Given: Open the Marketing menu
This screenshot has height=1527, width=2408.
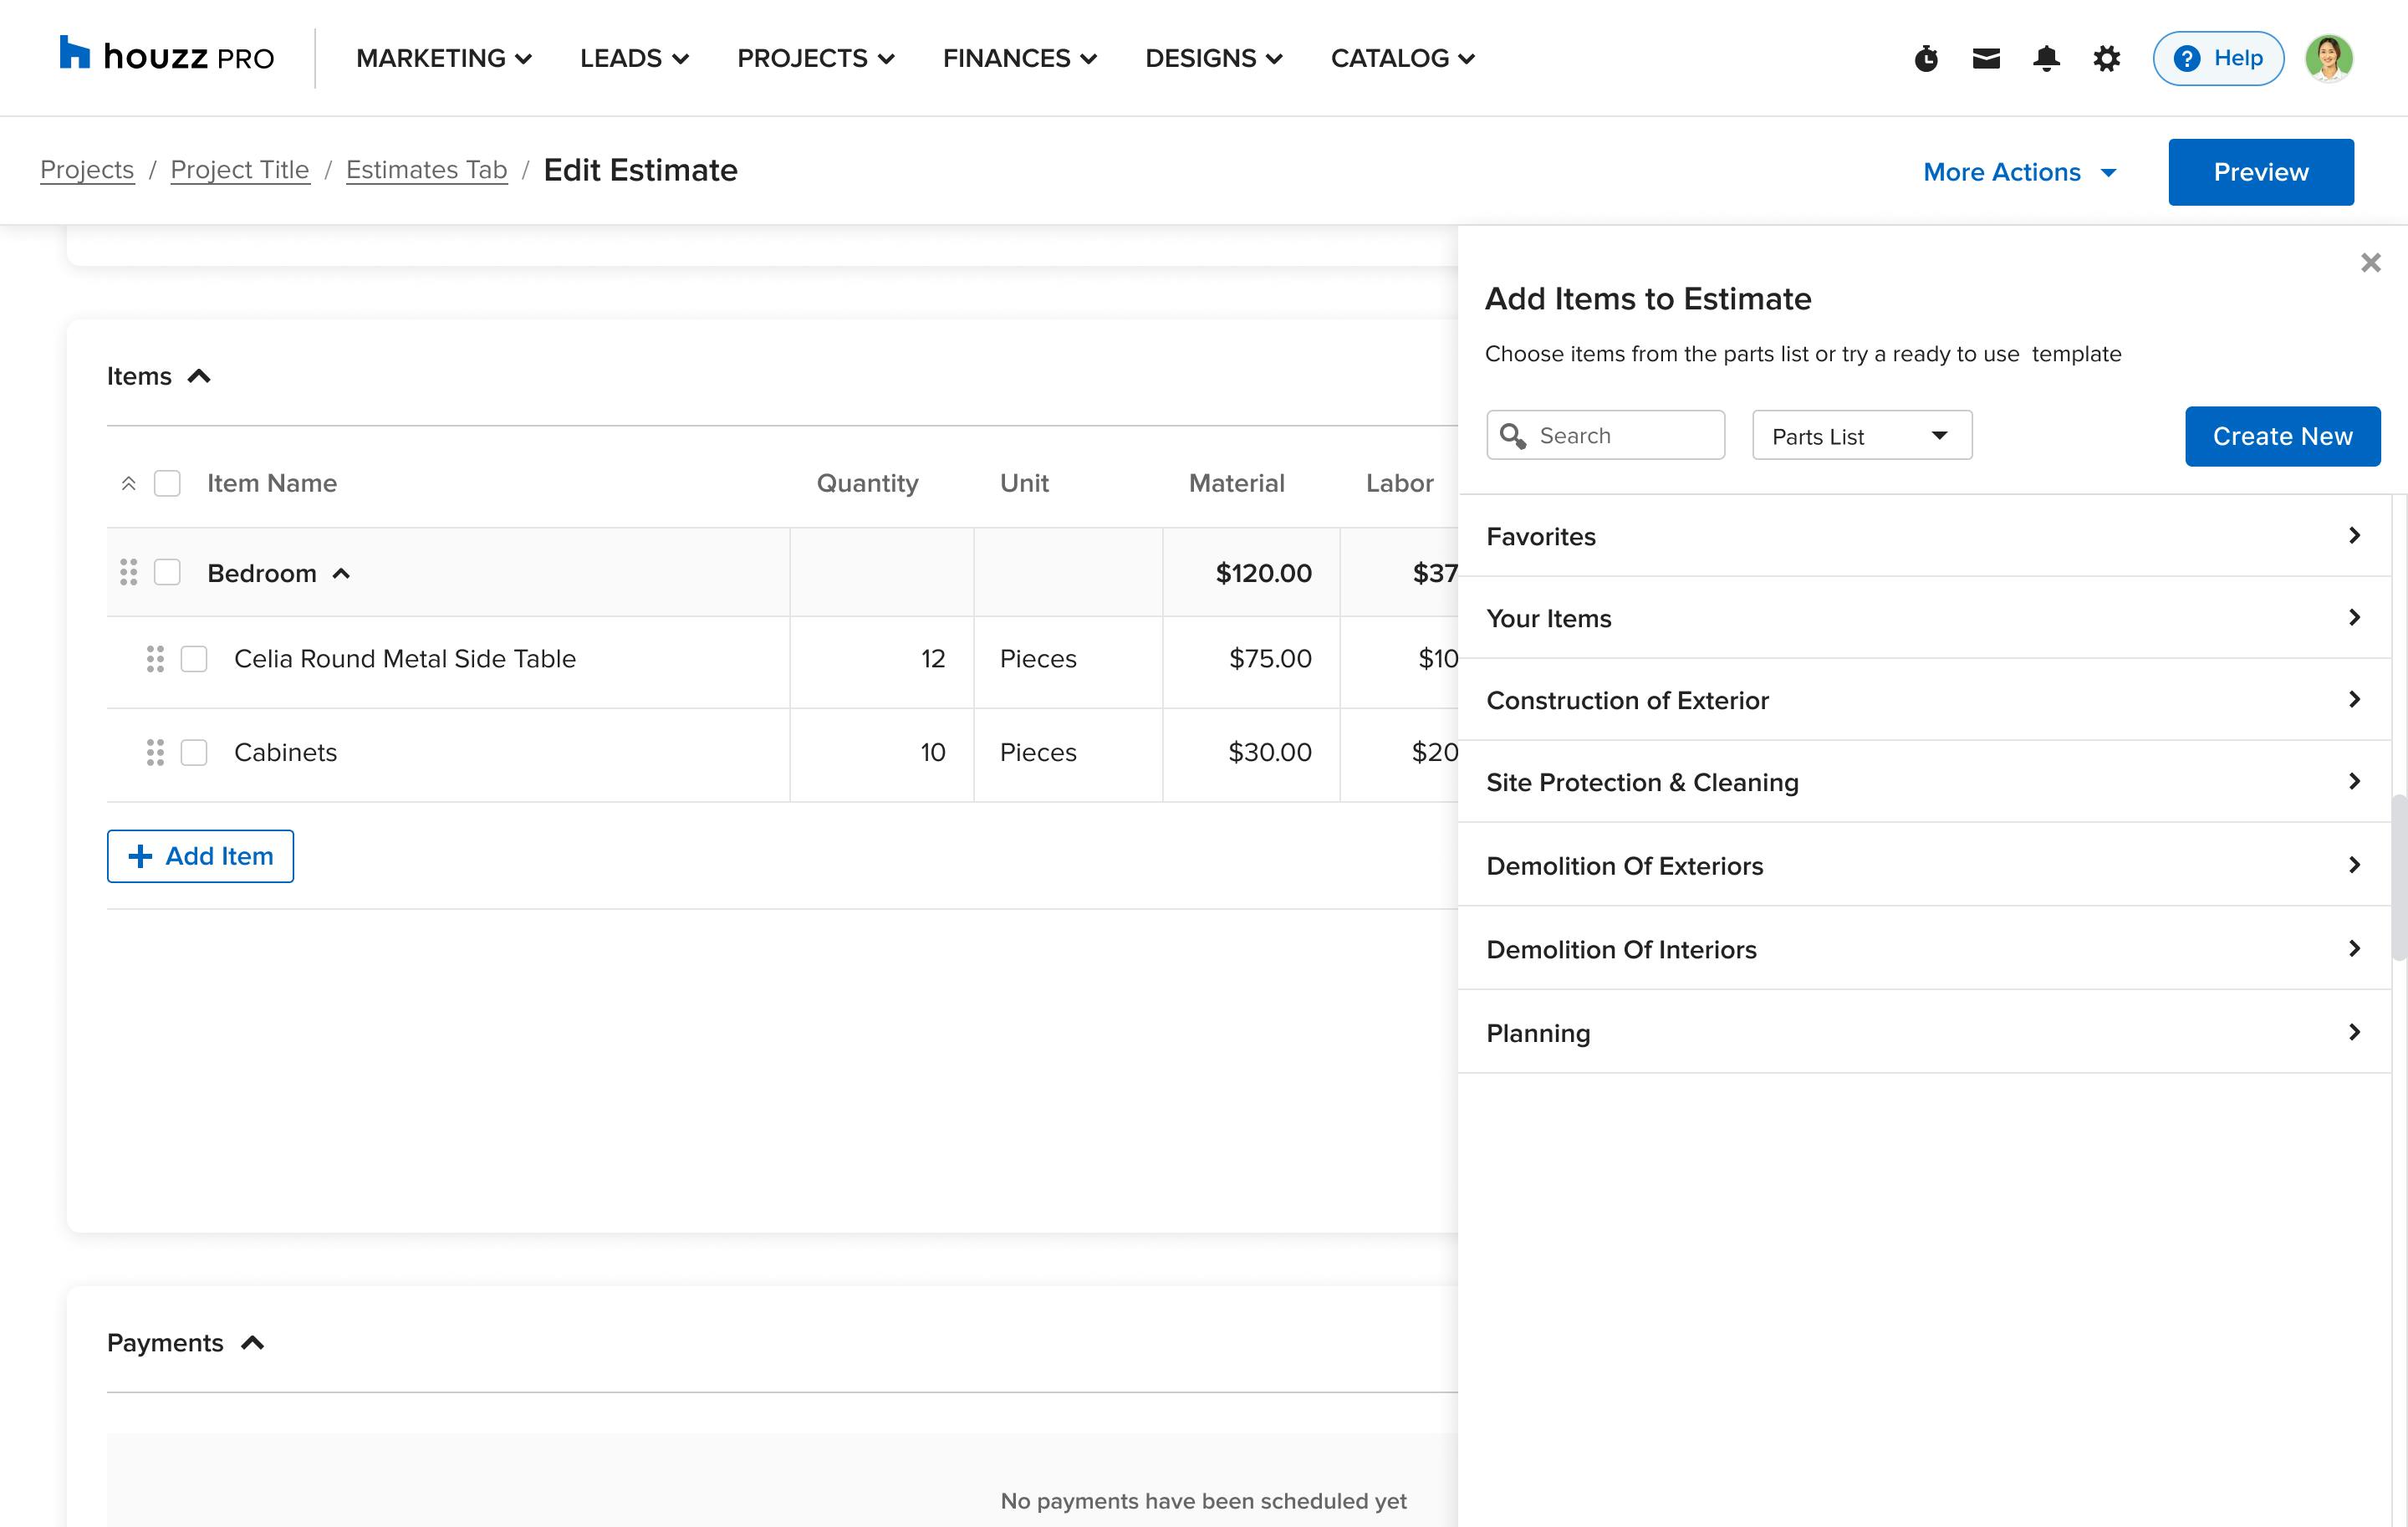Looking at the screenshot, I should 444,58.
